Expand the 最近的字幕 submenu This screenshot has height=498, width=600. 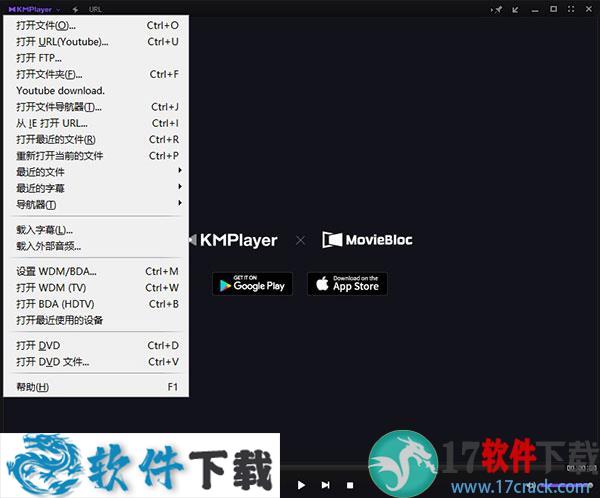(96, 188)
